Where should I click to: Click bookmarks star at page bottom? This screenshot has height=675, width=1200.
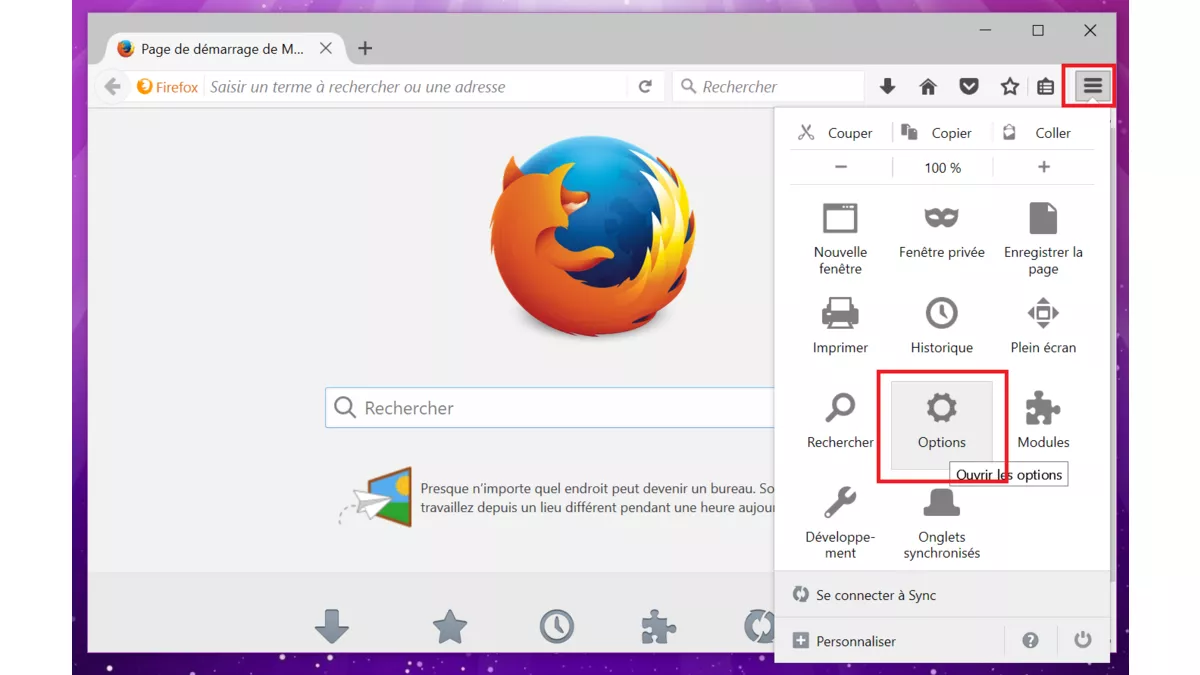coord(450,627)
